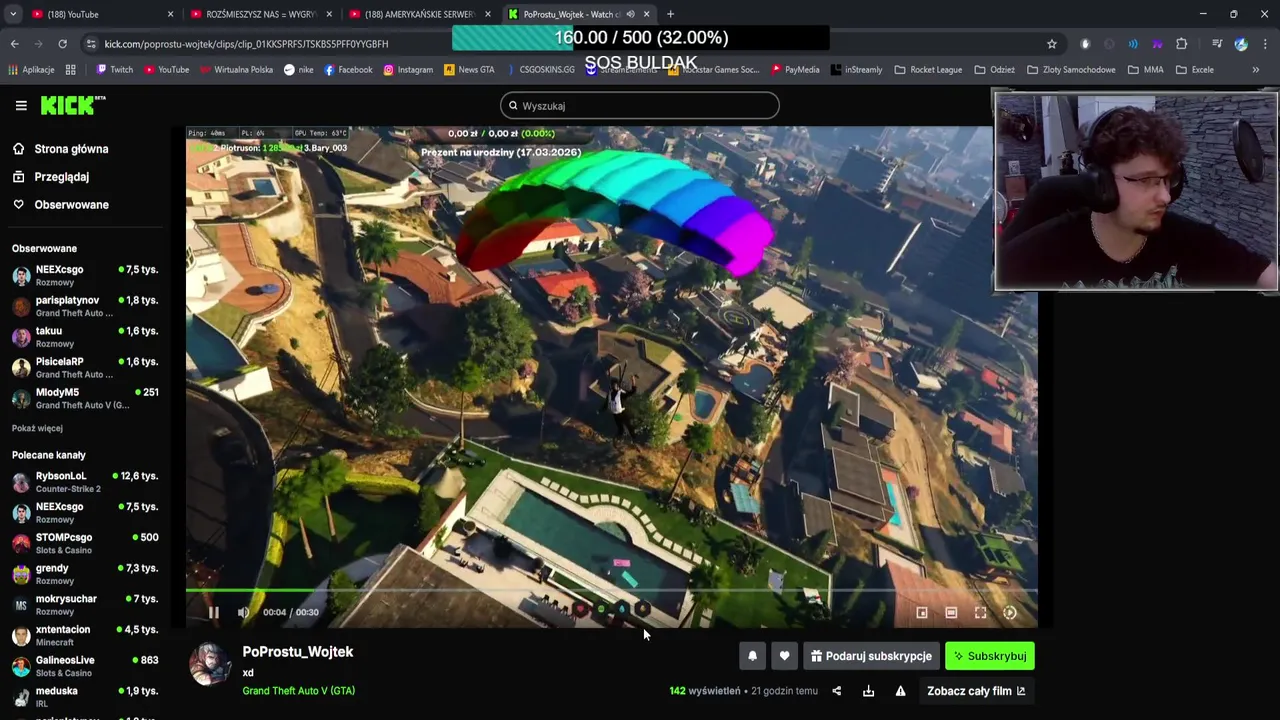Open PayMedia bookmark
The width and height of the screenshot is (1280, 720).
(x=795, y=70)
